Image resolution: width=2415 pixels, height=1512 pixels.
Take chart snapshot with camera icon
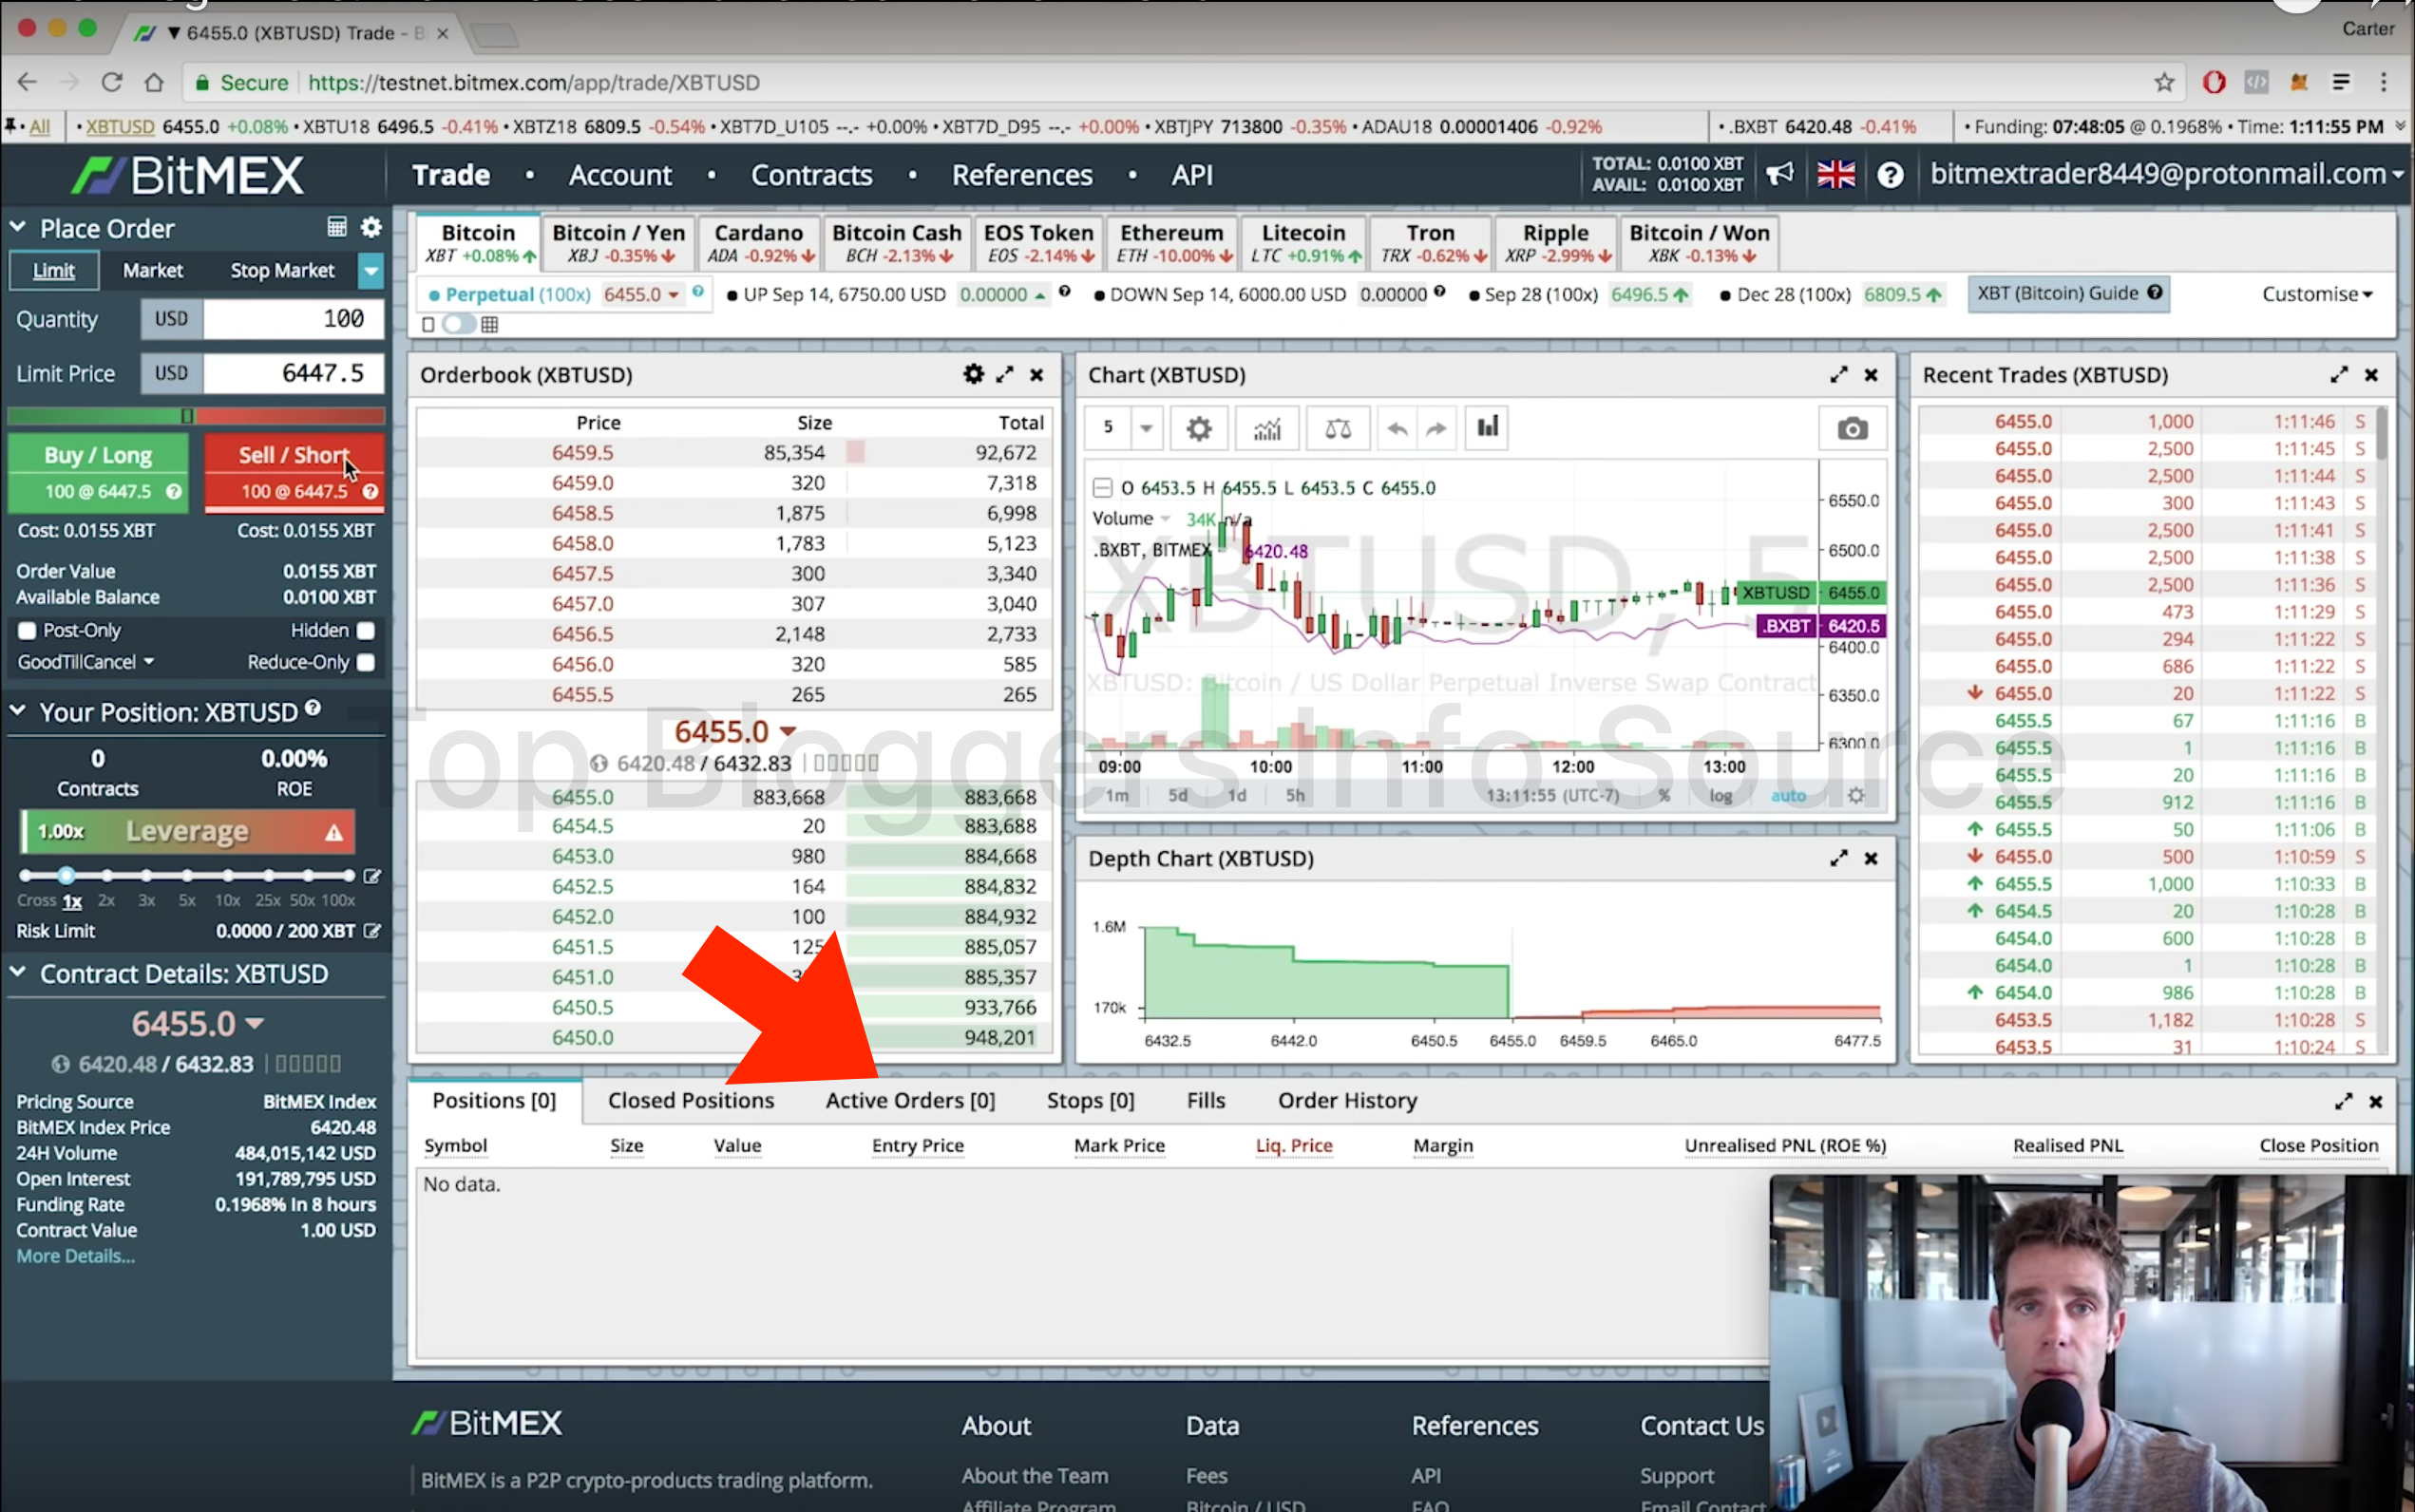click(x=1852, y=429)
